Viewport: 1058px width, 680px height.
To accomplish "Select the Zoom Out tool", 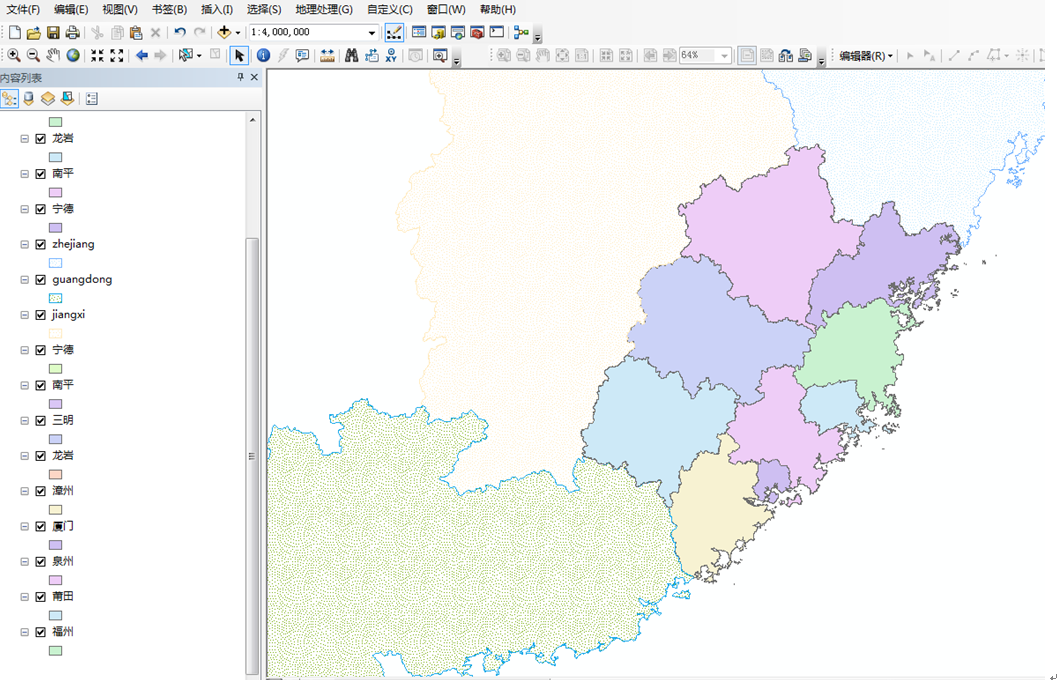I will (x=32, y=55).
